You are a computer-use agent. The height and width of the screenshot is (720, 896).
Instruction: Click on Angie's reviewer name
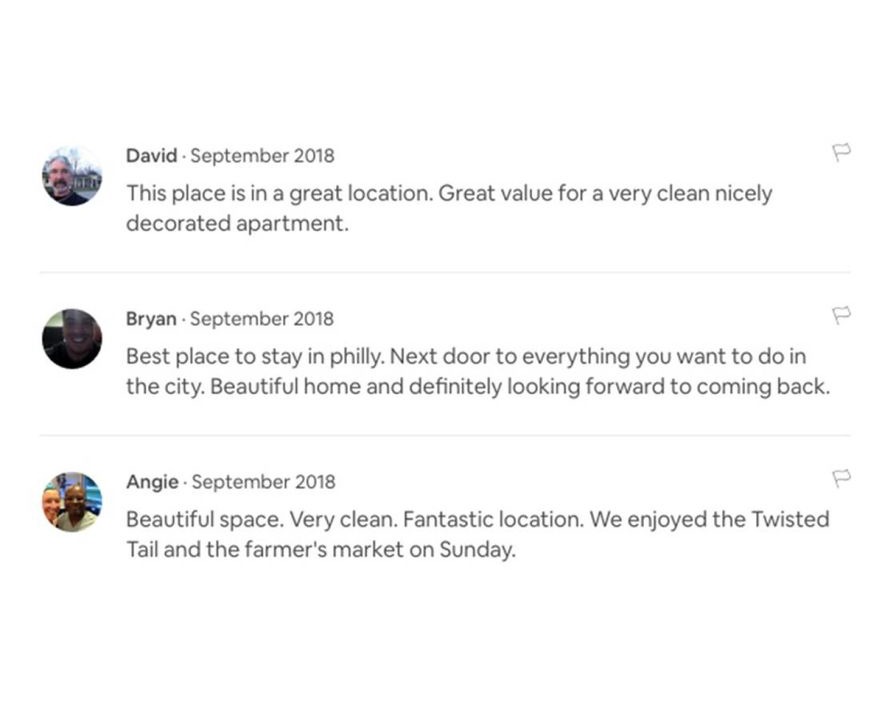152,482
